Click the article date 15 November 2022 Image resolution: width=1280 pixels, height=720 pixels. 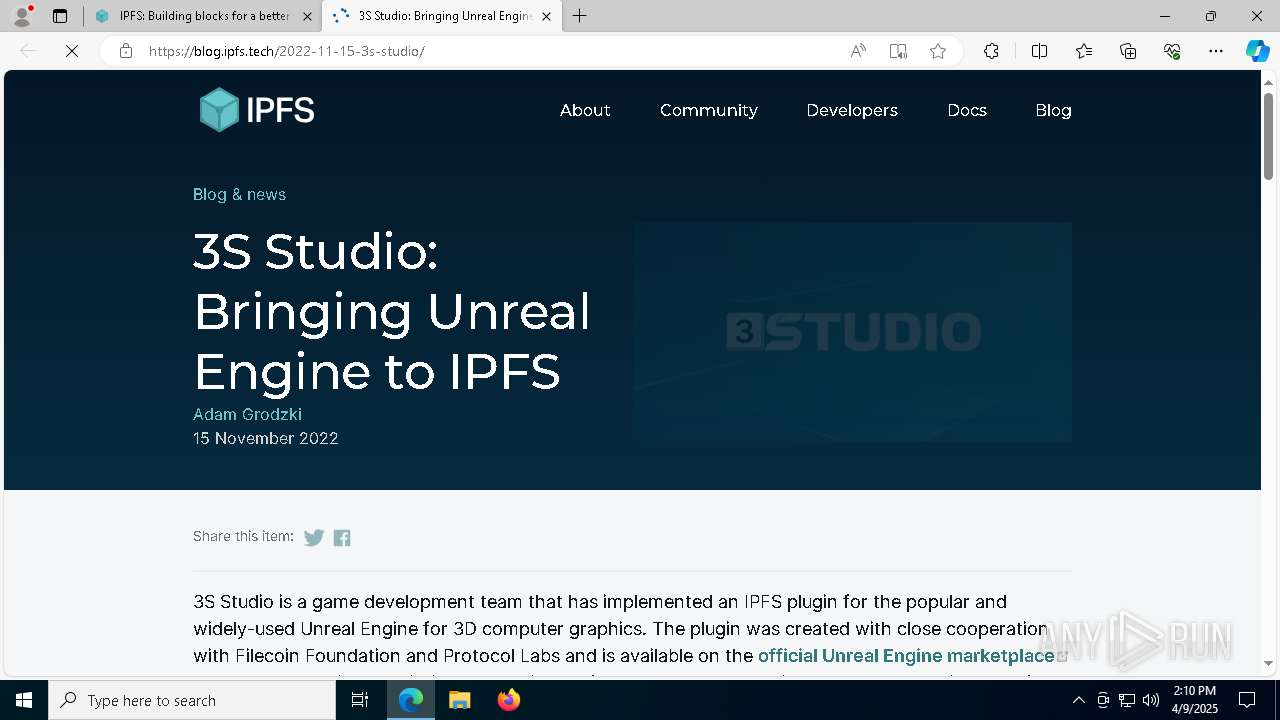point(265,438)
